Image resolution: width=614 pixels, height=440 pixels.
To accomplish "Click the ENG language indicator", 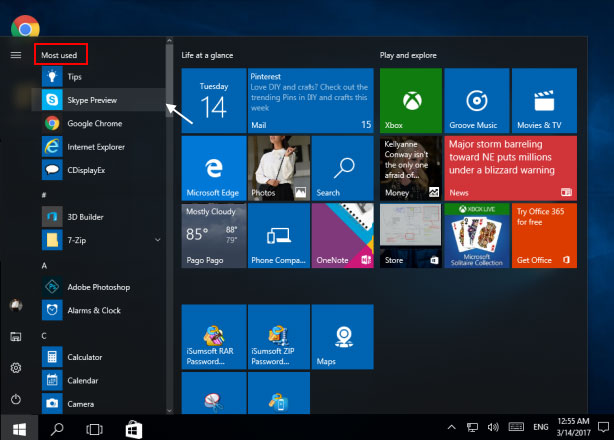I will coord(541,427).
